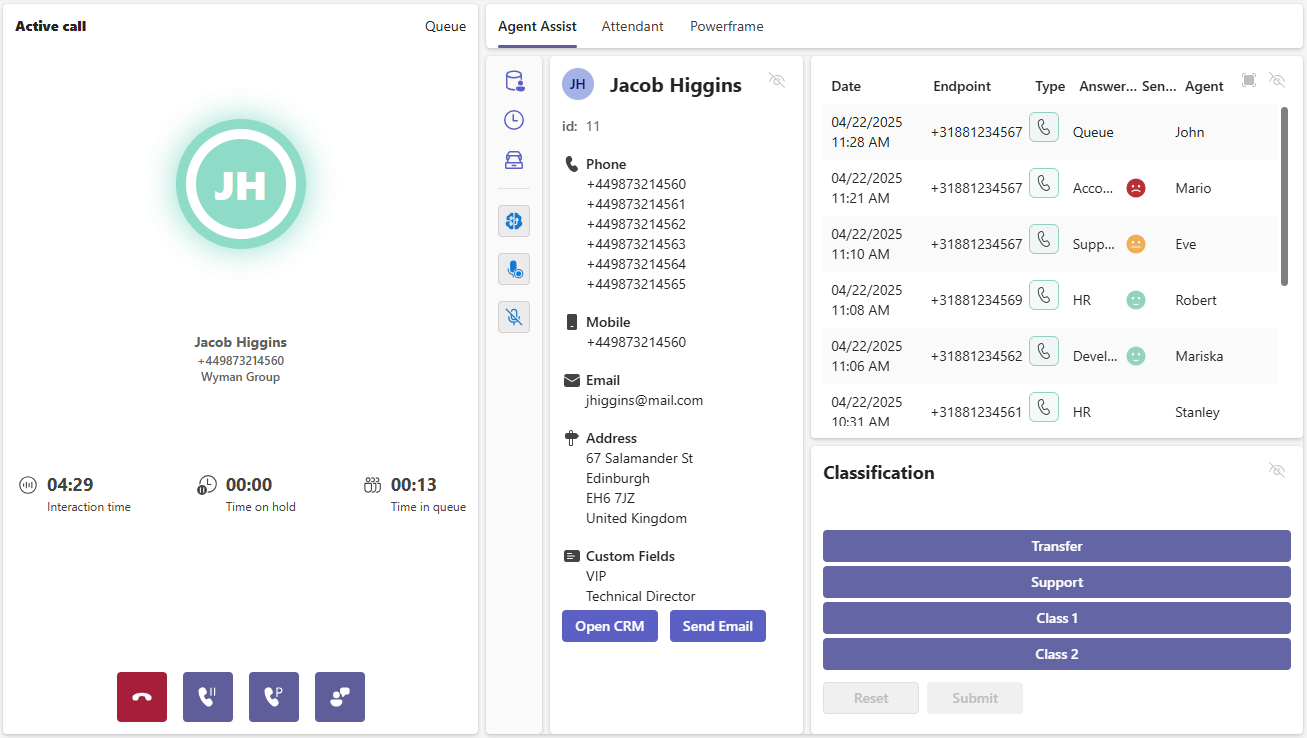Open the call history clock icon
Image resolution: width=1307 pixels, height=738 pixels.
point(514,120)
